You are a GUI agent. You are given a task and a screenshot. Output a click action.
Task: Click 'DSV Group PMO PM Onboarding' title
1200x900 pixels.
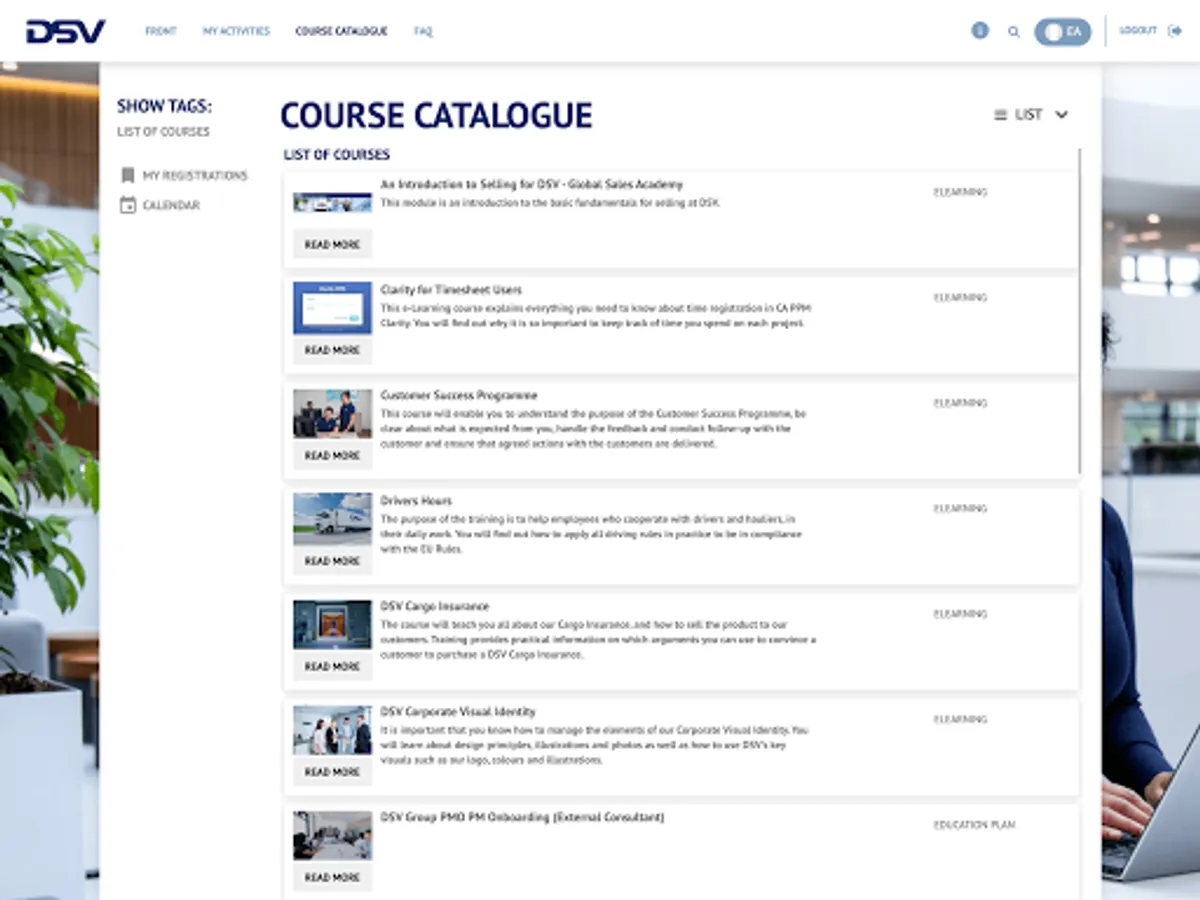point(522,817)
